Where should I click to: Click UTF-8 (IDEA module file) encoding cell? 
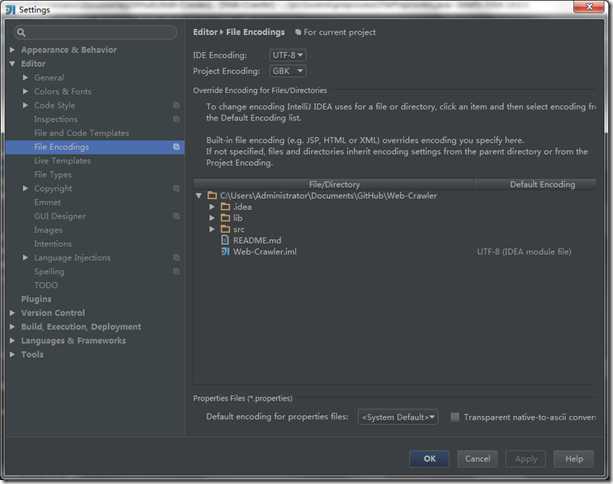coord(524,252)
